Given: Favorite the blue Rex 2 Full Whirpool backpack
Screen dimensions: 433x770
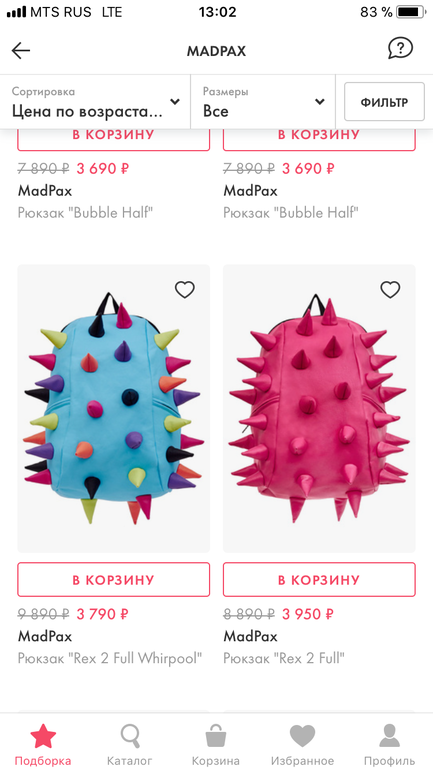Looking at the screenshot, I should point(185,290).
